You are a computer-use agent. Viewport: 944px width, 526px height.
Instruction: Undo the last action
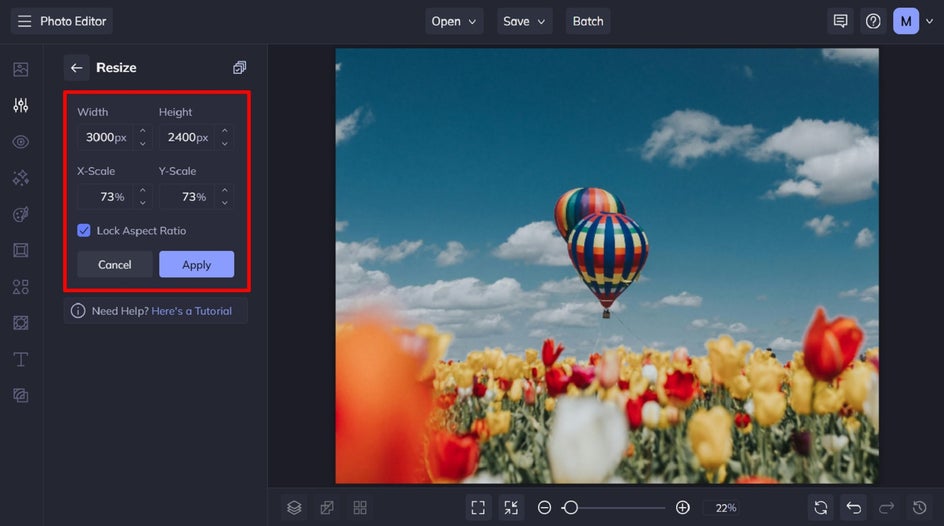pos(854,508)
